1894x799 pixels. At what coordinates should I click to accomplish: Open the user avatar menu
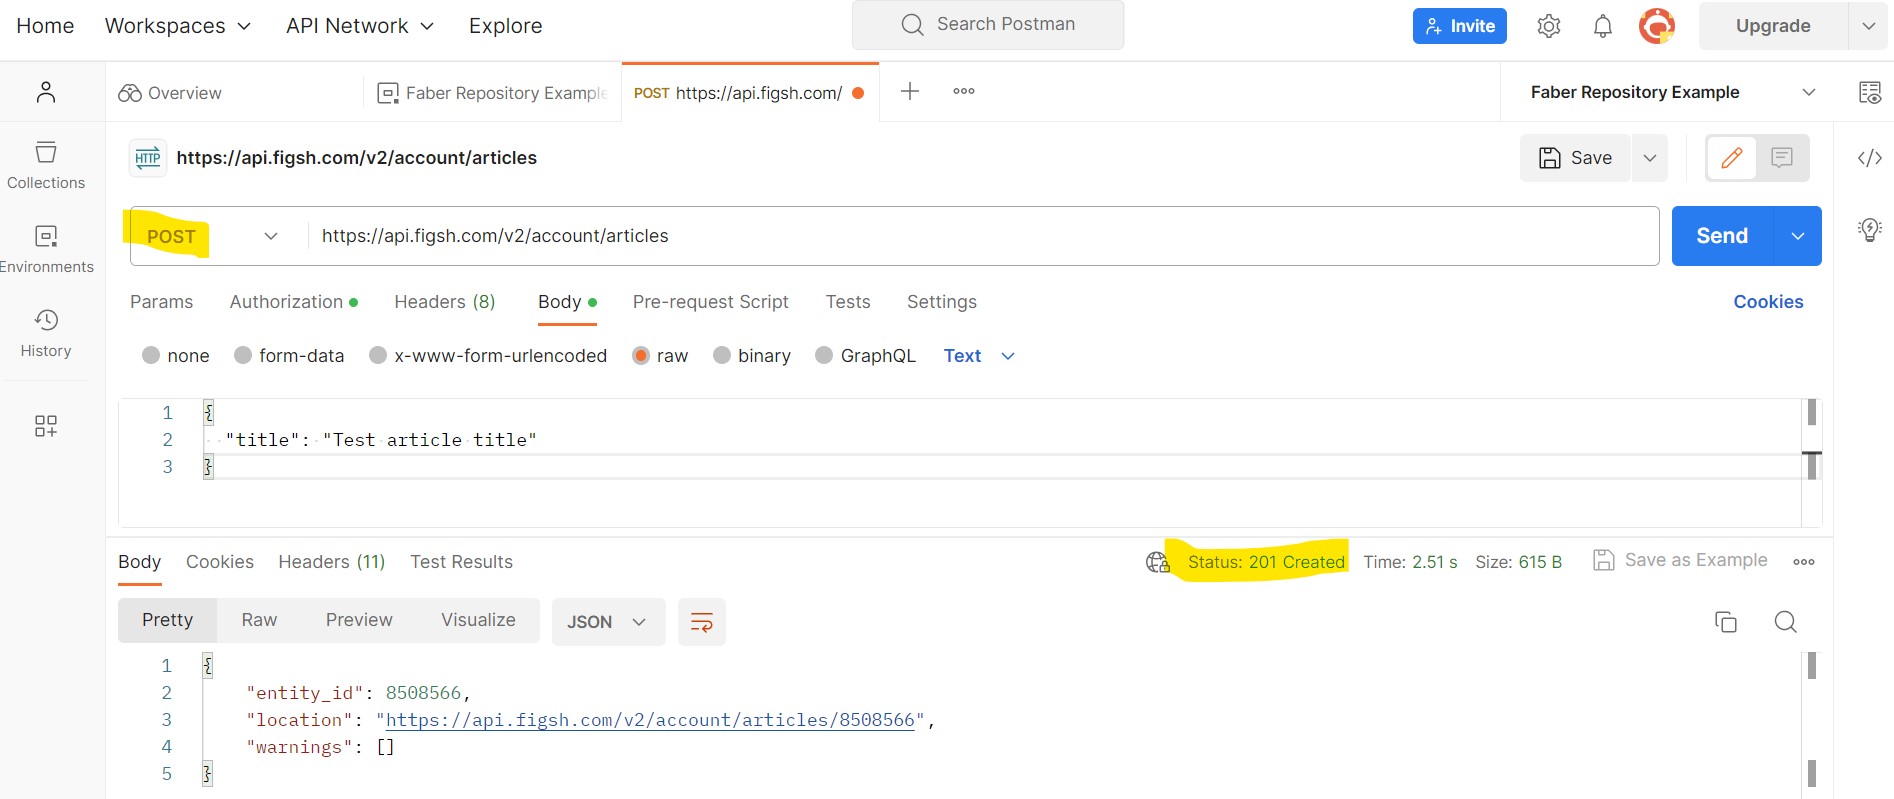(x=1657, y=26)
